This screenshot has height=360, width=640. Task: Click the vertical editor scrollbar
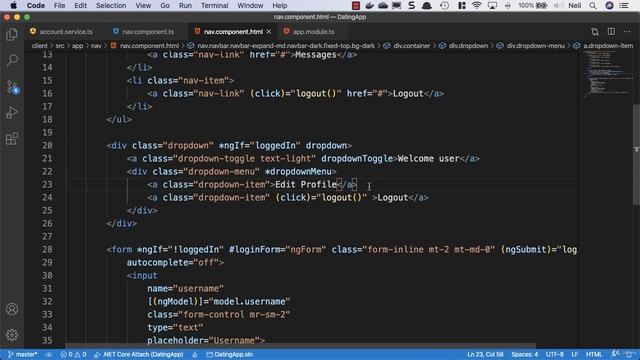click(636, 155)
